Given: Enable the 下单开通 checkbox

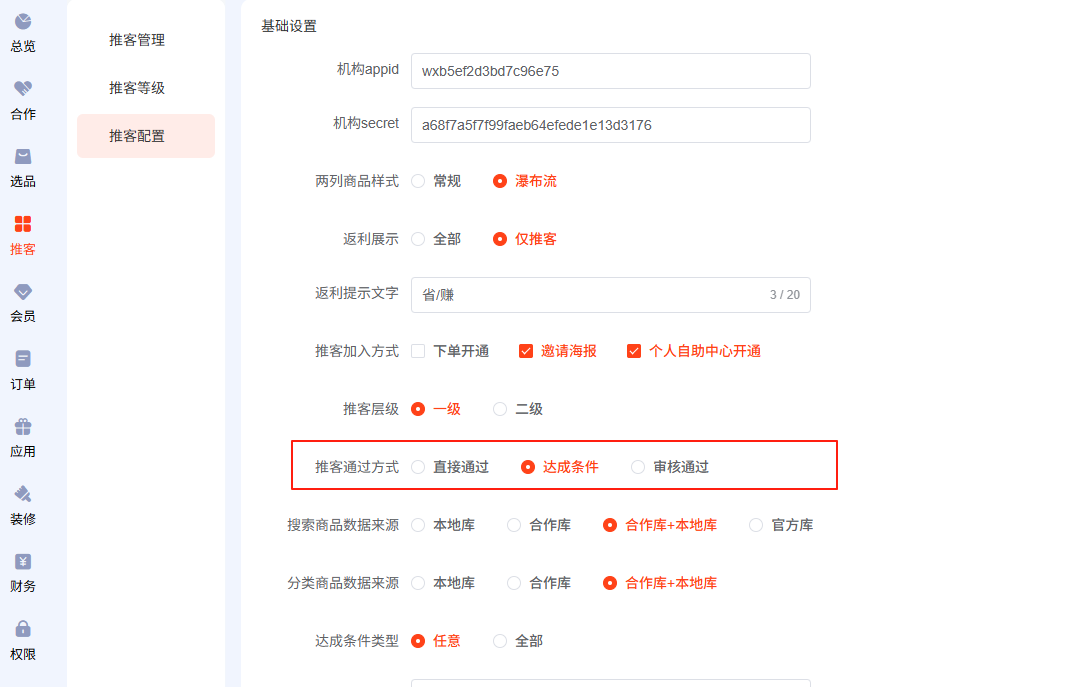Looking at the screenshot, I should coord(418,351).
